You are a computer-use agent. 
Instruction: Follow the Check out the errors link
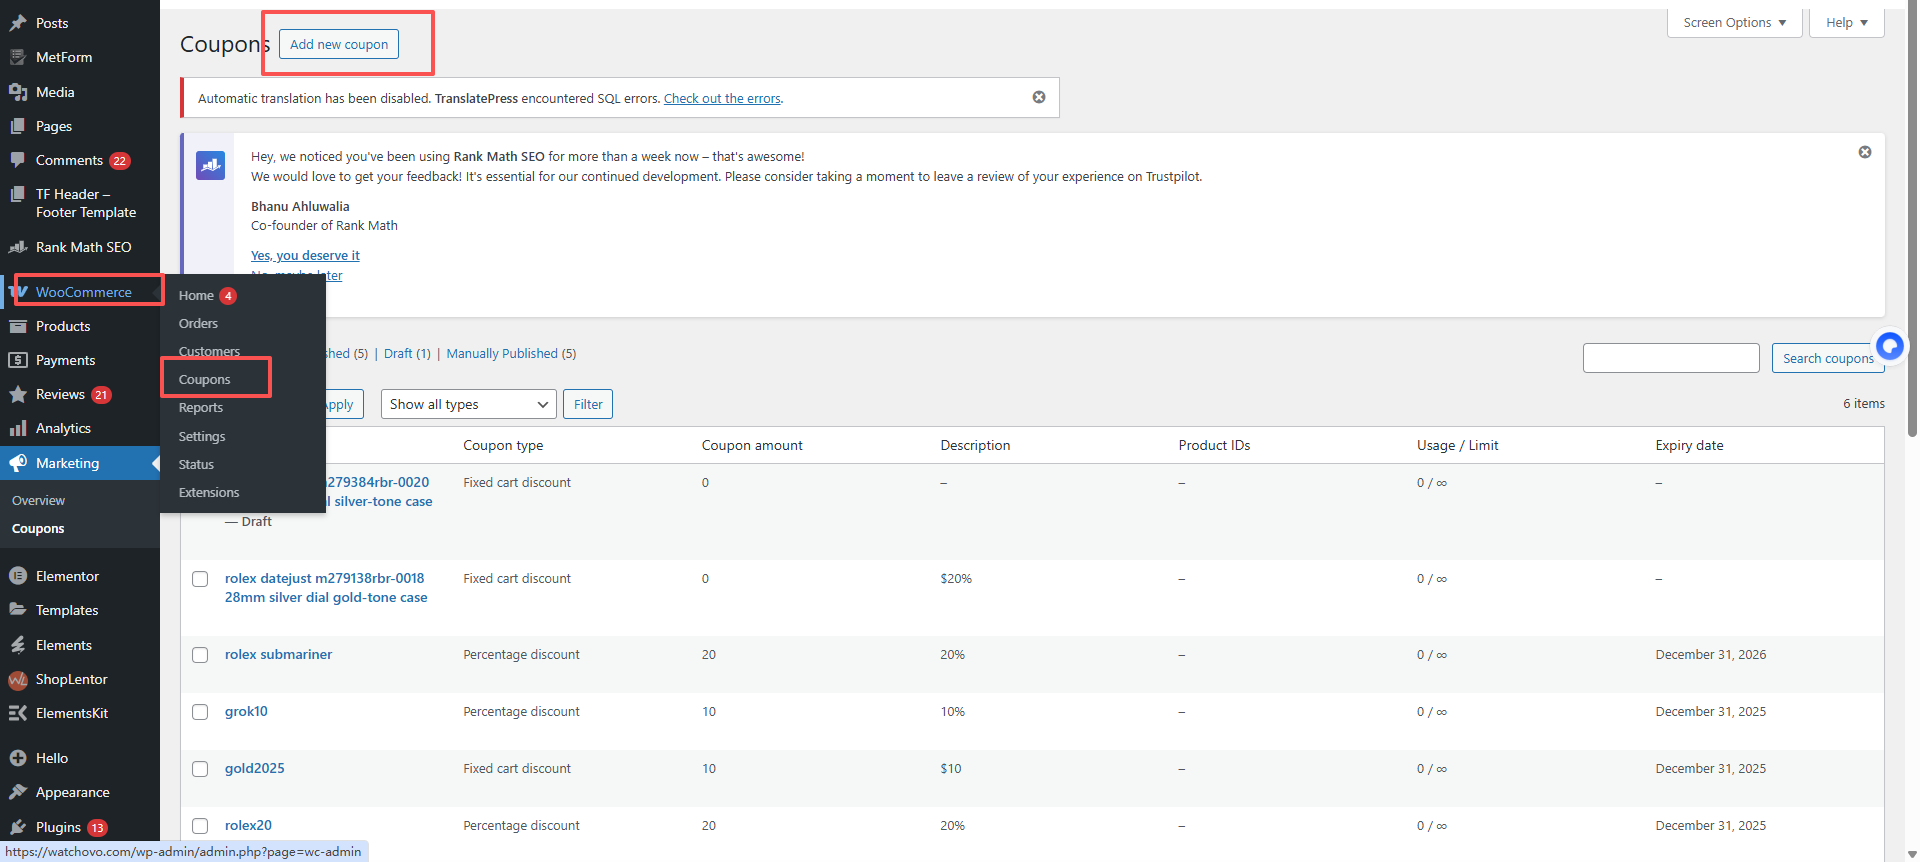click(x=722, y=99)
